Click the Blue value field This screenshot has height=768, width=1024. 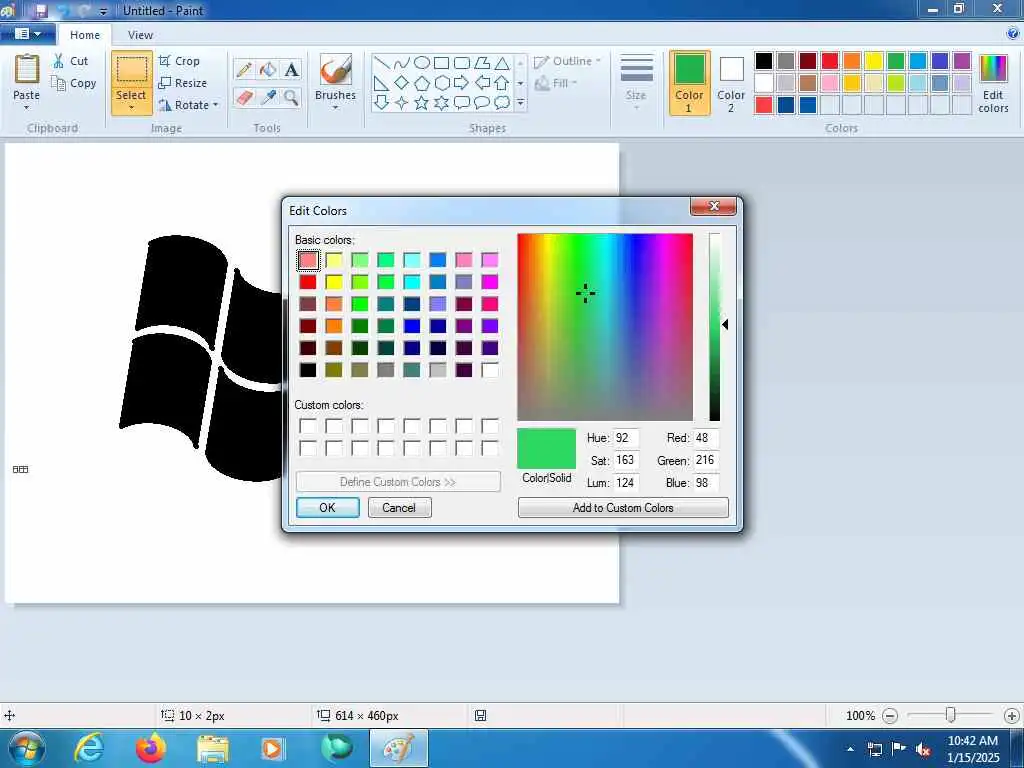point(706,483)
